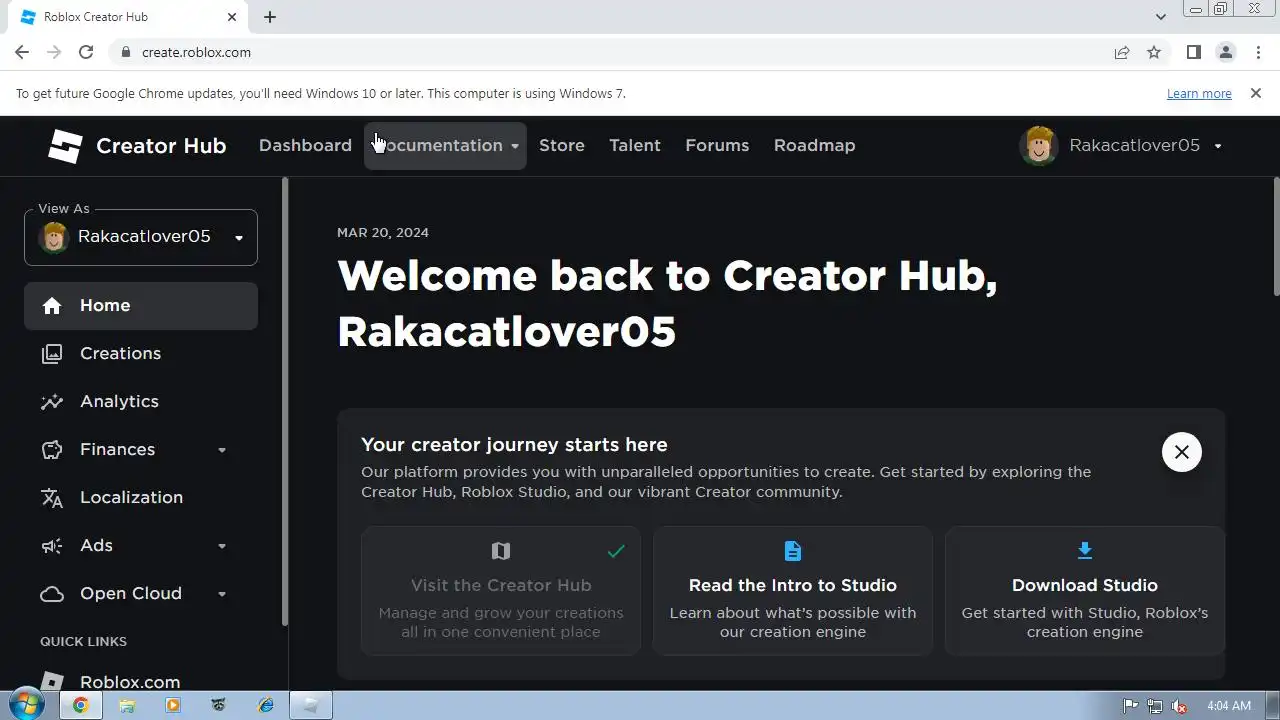Click the Roblox Creator Hub logo icon
1280x720 pixels.
pyautogui.click(x=65, y=146)
